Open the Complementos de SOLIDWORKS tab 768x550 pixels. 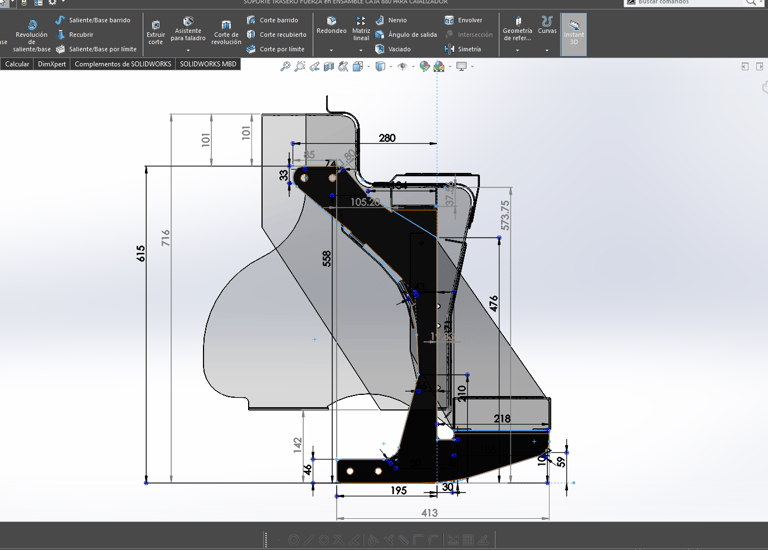[123, 64]
